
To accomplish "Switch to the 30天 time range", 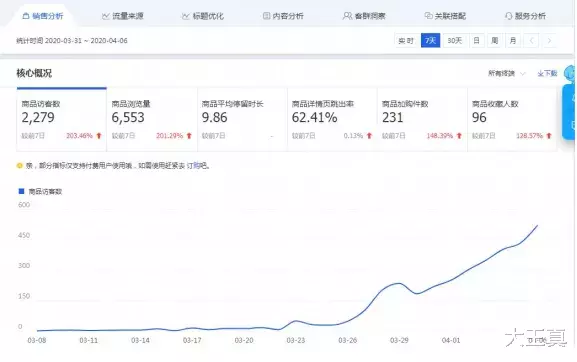I will (x=455, y=40).
